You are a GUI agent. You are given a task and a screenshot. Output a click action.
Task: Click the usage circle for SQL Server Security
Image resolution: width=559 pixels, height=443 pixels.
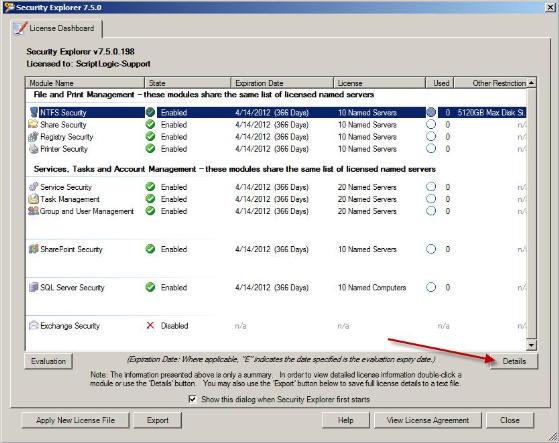(431, 287)
